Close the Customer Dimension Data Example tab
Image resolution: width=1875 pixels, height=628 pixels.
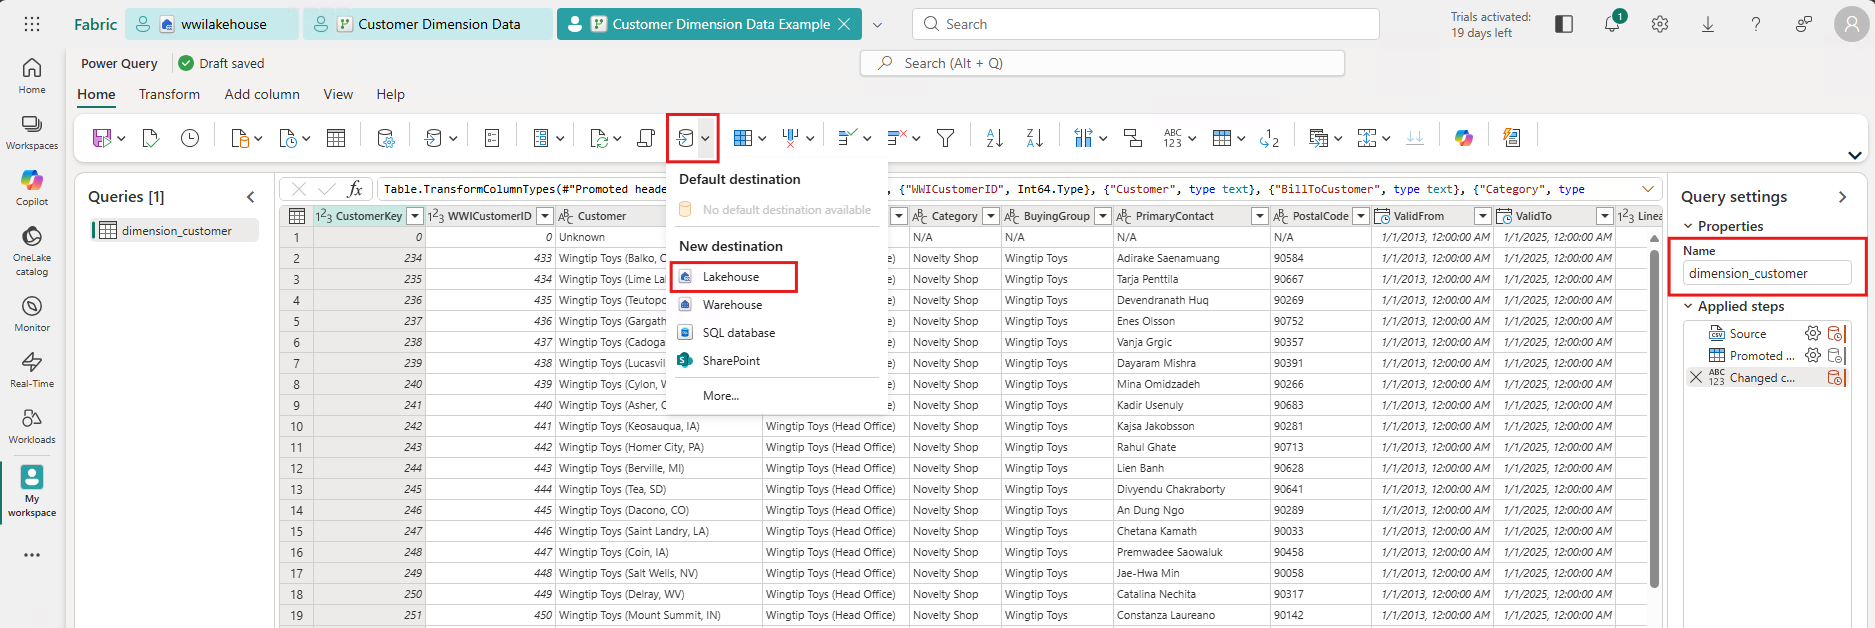(x=844, y=24)
